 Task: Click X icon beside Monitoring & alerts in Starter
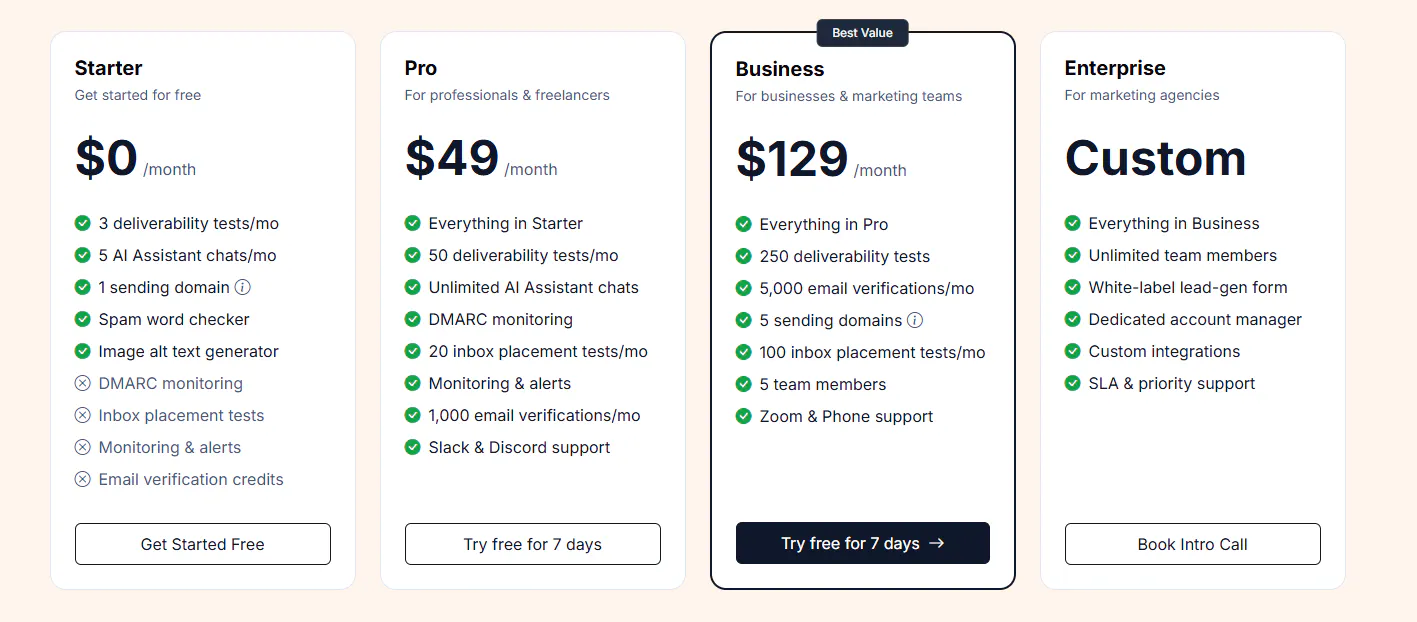(x=83, y=447)
